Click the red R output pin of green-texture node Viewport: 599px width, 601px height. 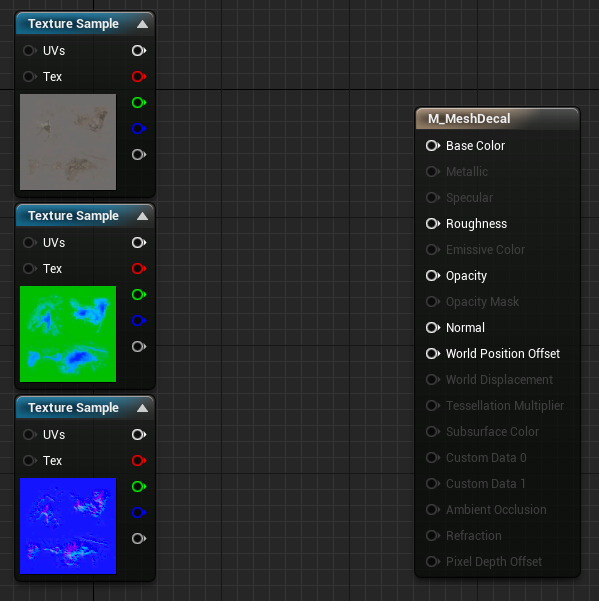pyautogui.click(x=139, y=269)
